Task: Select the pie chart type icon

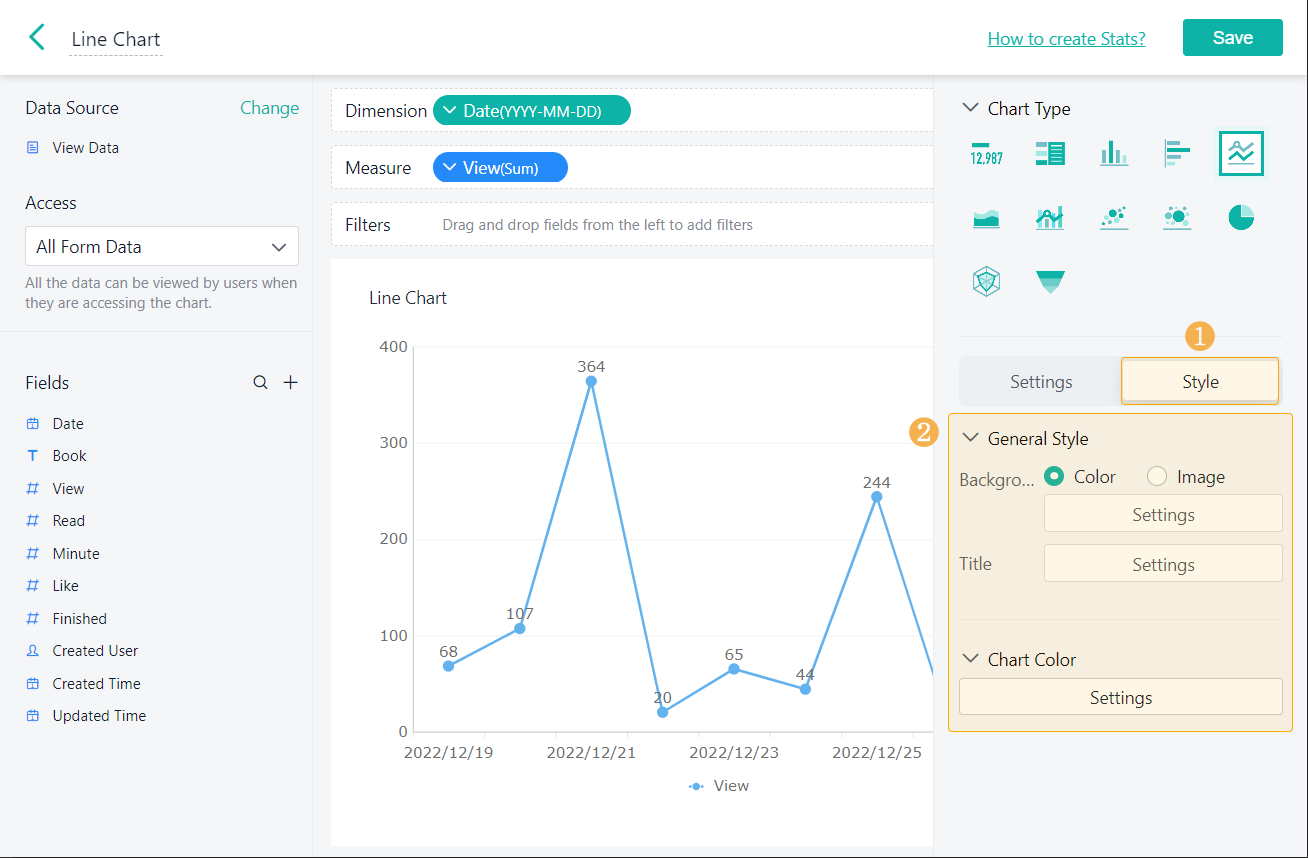Action: (1241, 217)
